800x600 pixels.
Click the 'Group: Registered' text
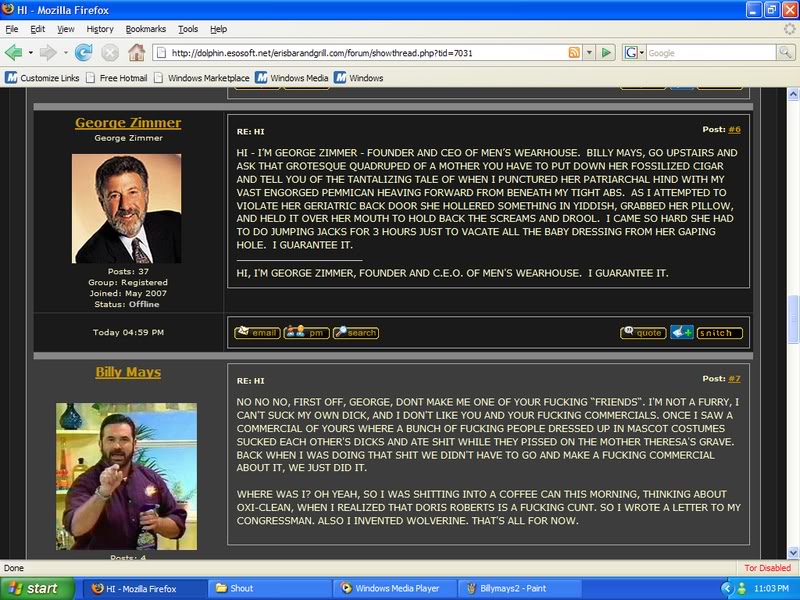pyautogui.click(x=128, y=282)
